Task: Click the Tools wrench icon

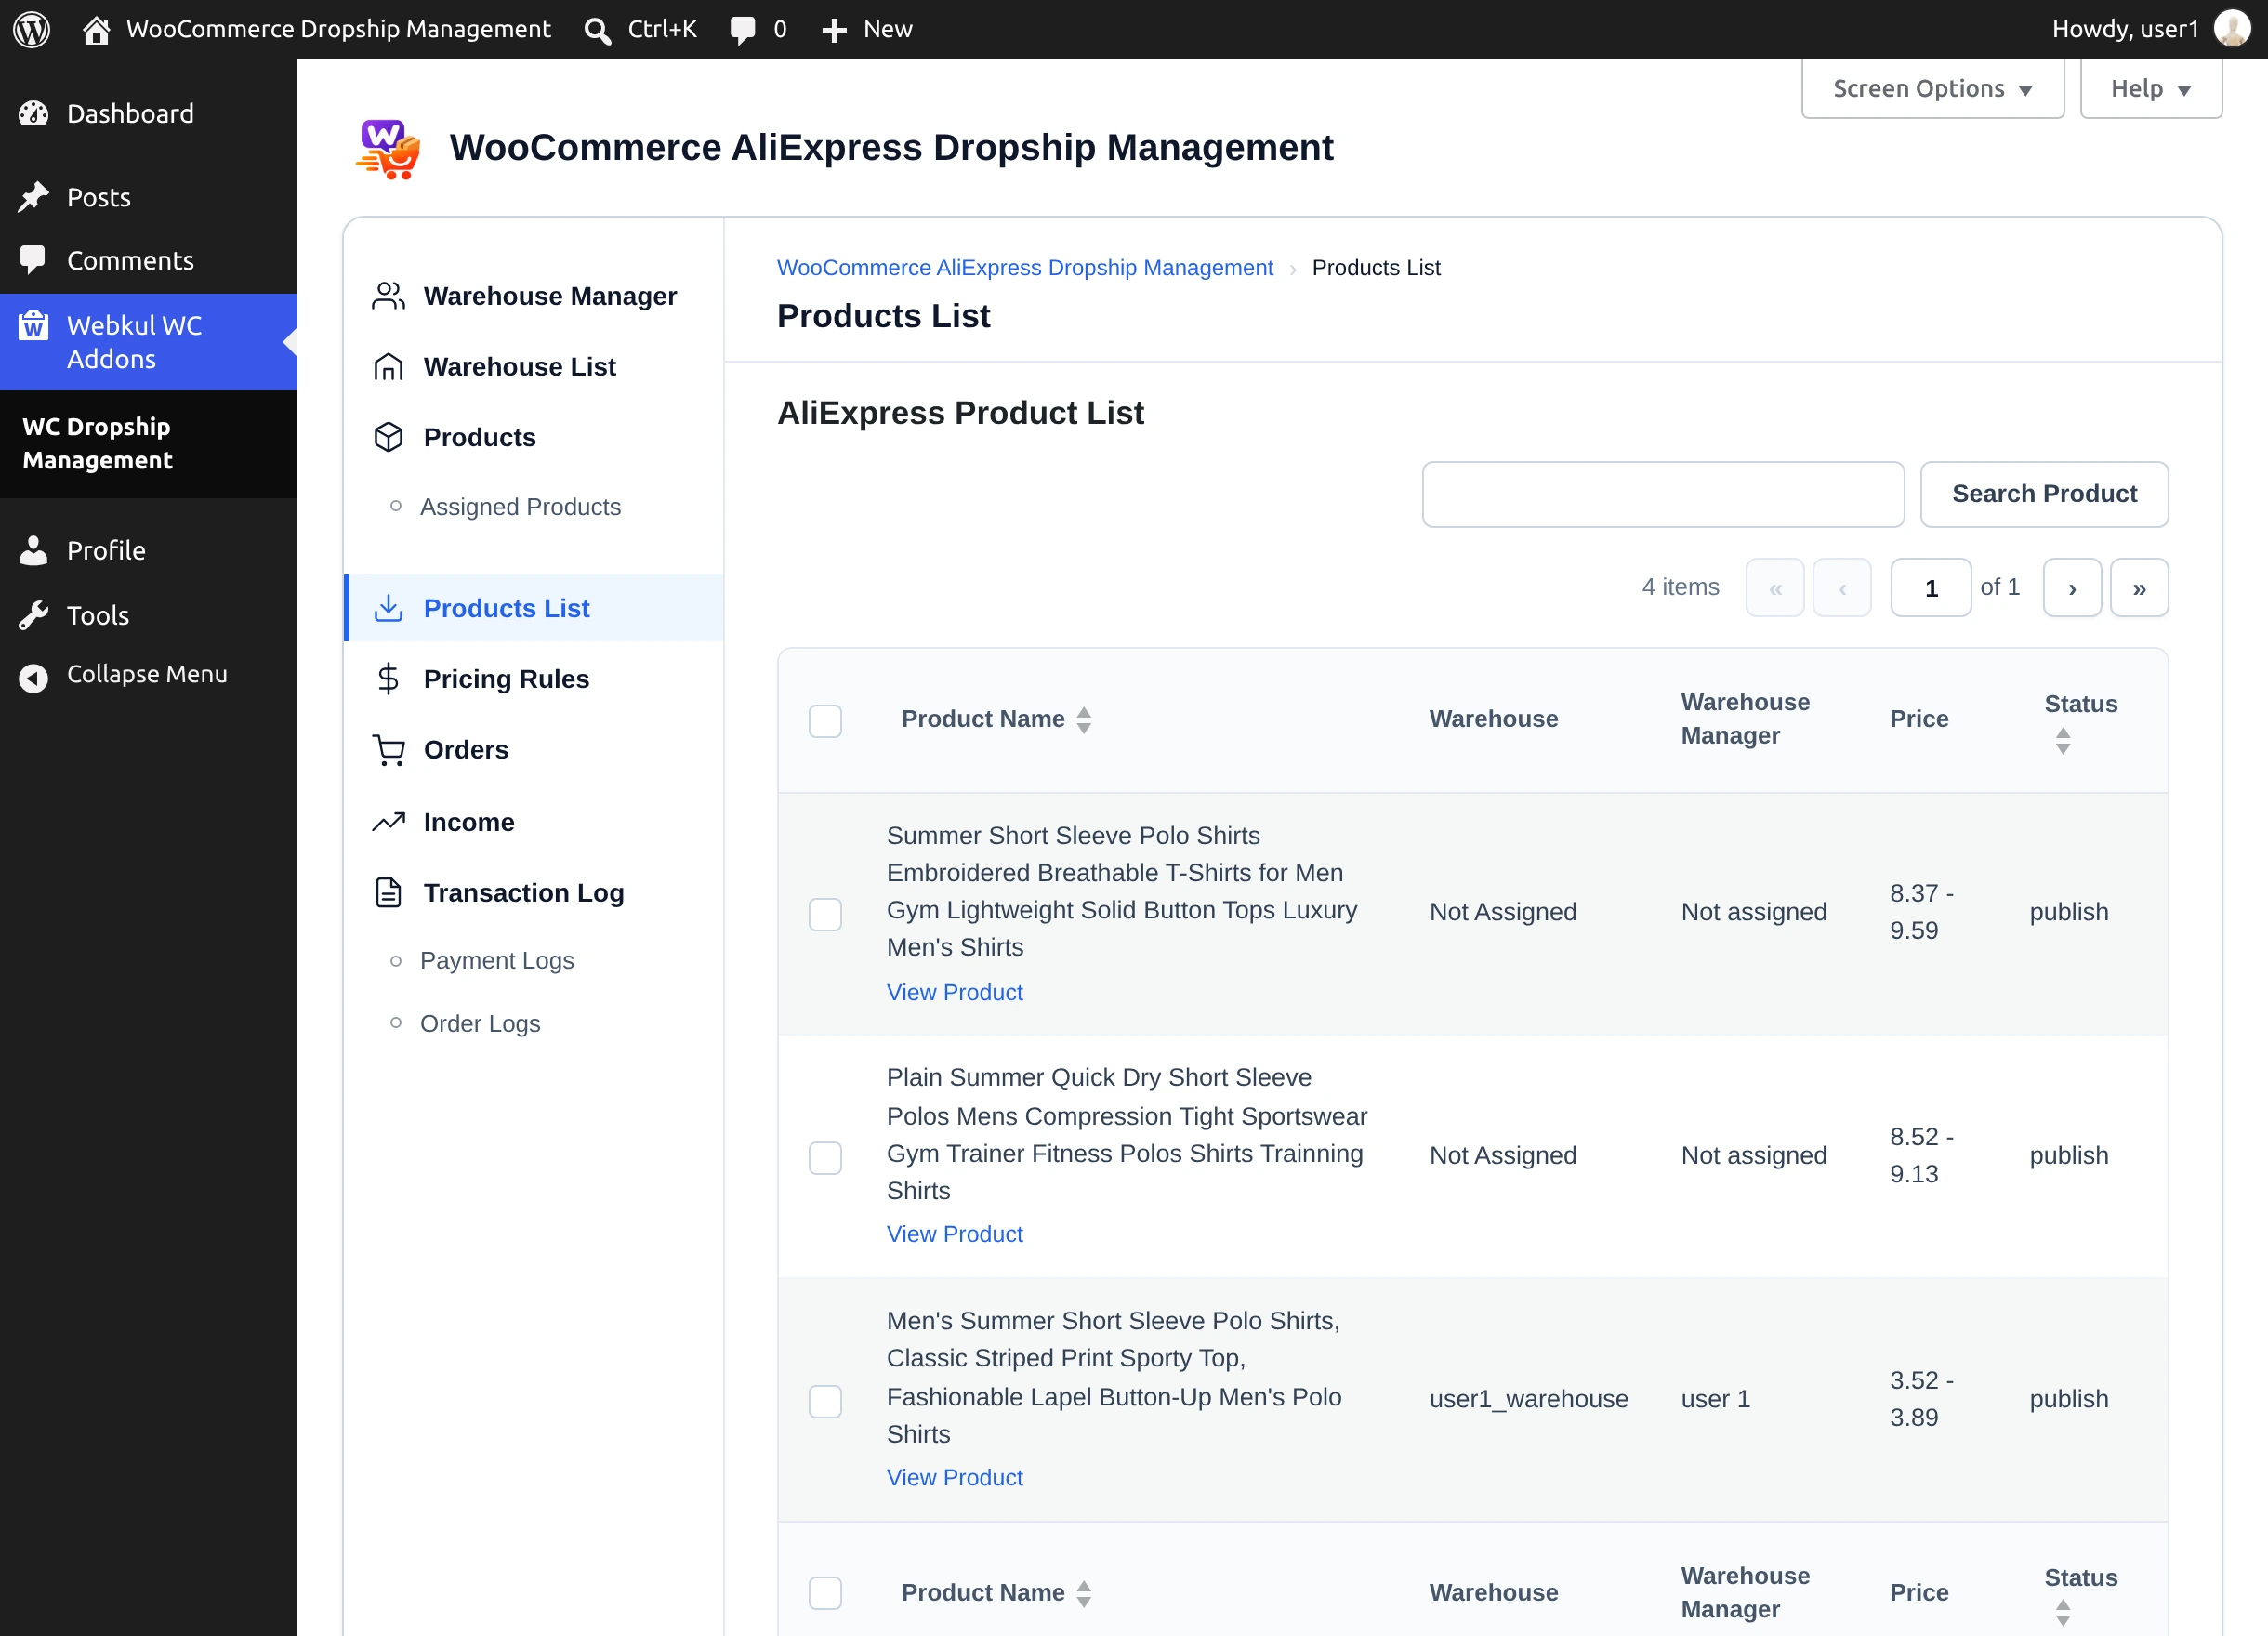Action: point(34,615)
